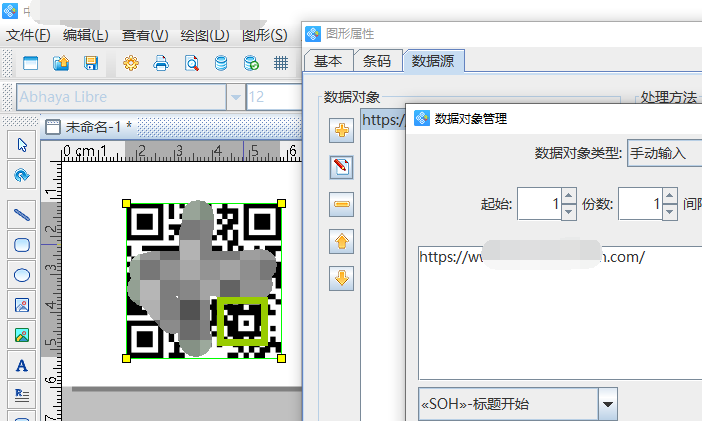Open the 查看(V) menu
The height and width of the screenshot is (421, 702).
point(145,35)
